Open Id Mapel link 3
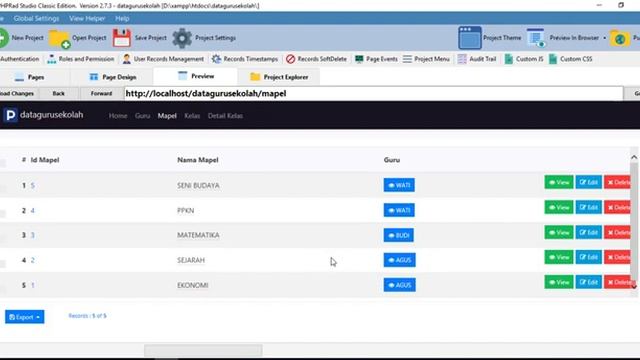 [33, 236]
